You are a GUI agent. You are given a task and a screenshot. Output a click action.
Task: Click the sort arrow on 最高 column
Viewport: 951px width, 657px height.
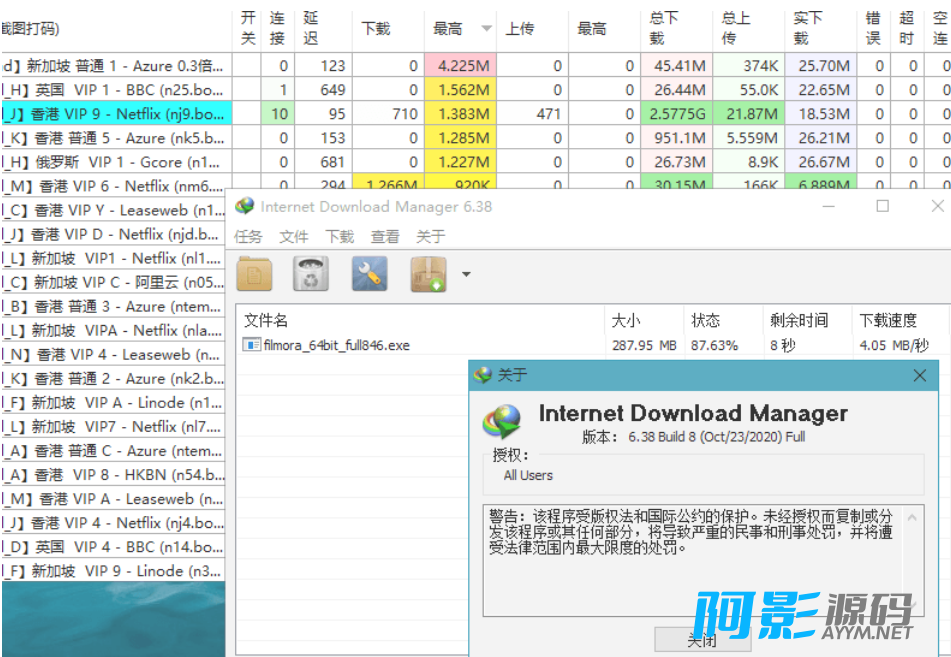486,29
